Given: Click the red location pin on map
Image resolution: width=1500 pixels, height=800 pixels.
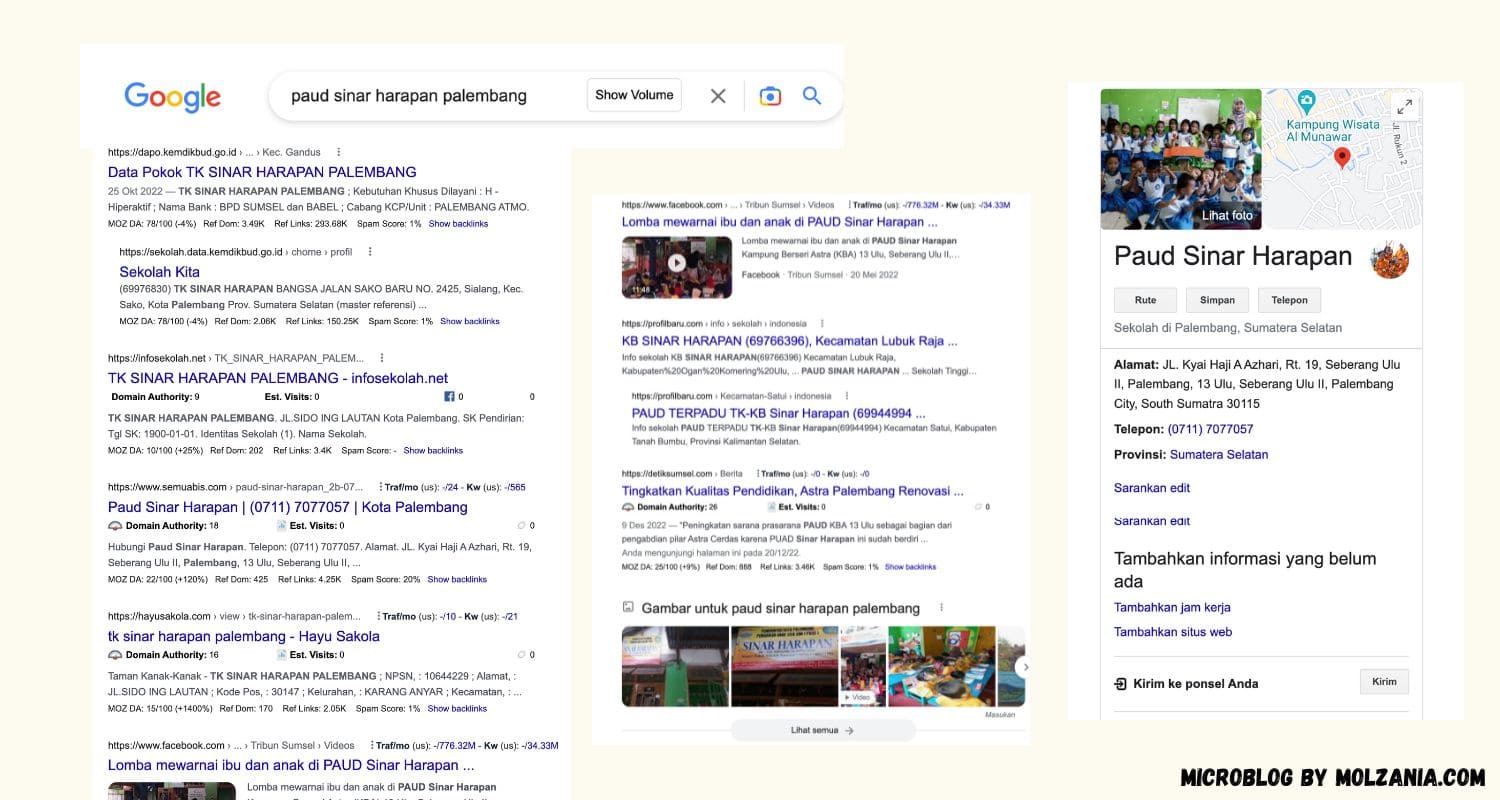Looking at the screenshot, I should (x=1342, y=157).
